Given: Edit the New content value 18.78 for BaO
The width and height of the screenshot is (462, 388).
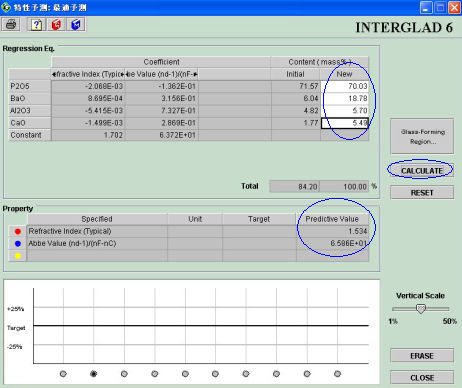Looking at the screenshot, I should (x=345, y=99).
